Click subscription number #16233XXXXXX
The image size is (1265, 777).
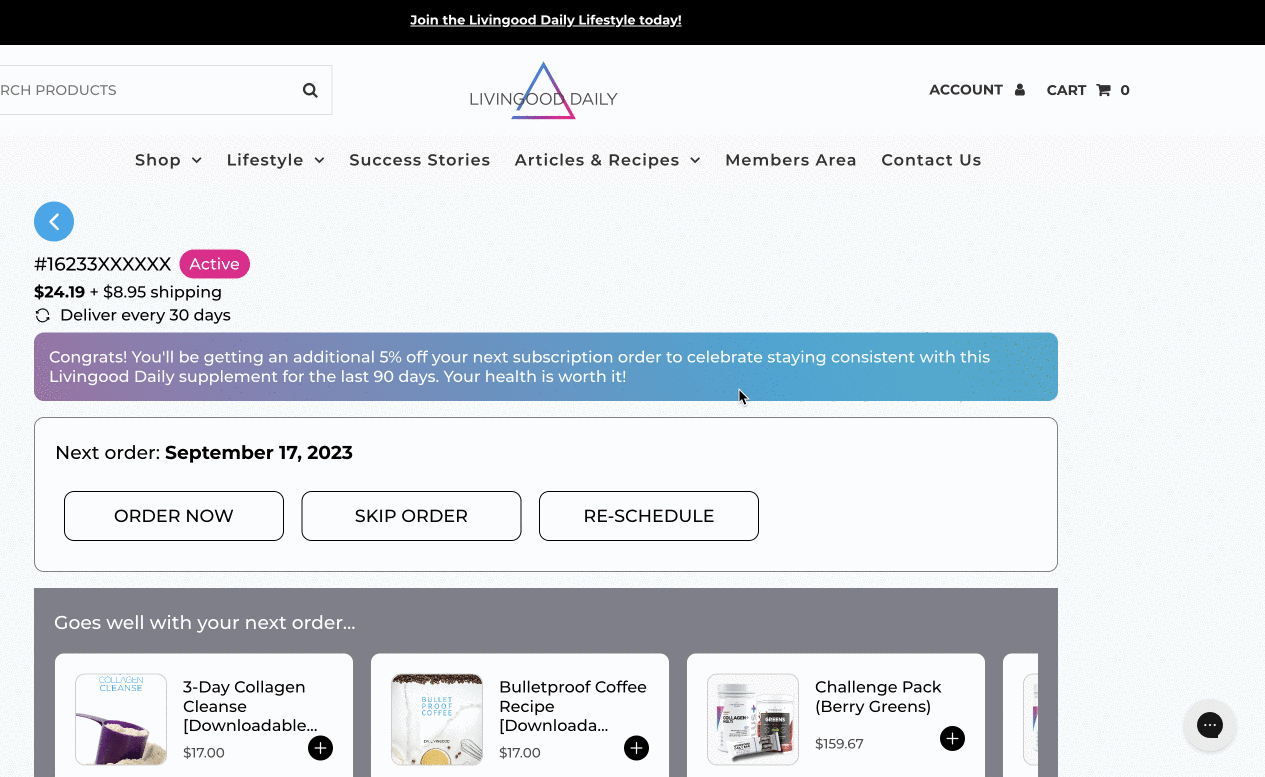pyautogui.click(x=103, y=264)
